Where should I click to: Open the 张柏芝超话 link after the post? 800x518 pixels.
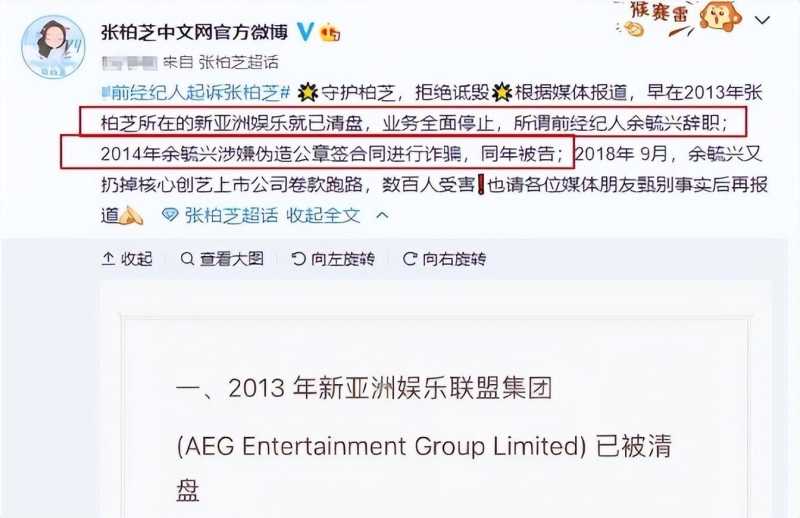coord(231,215)
